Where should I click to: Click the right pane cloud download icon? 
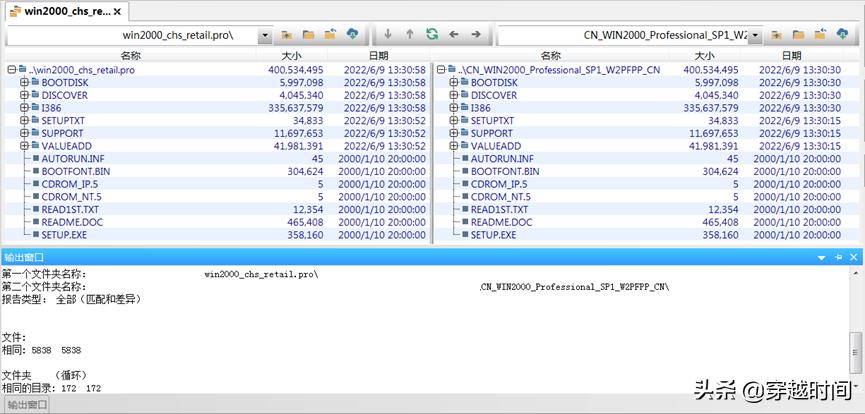pos(842,34)
